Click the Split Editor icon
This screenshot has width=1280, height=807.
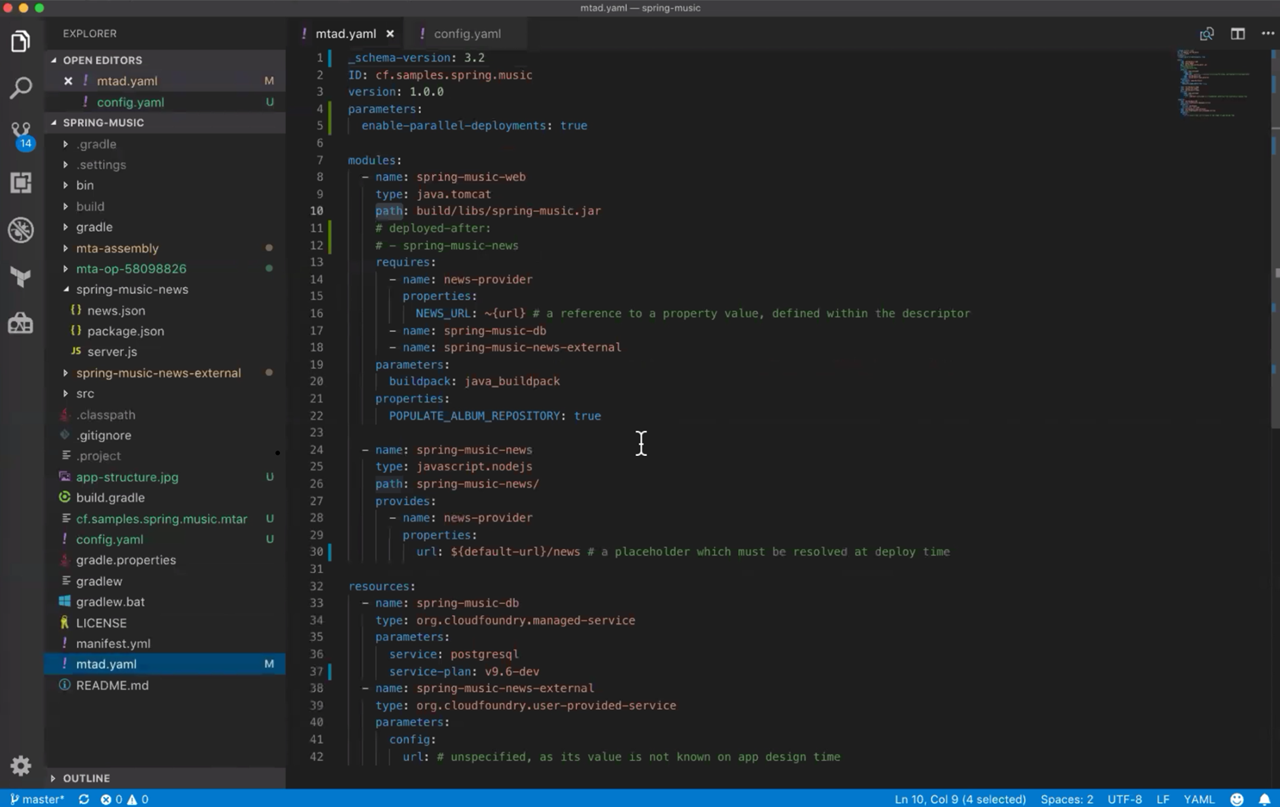click(x=1238, y=34)
